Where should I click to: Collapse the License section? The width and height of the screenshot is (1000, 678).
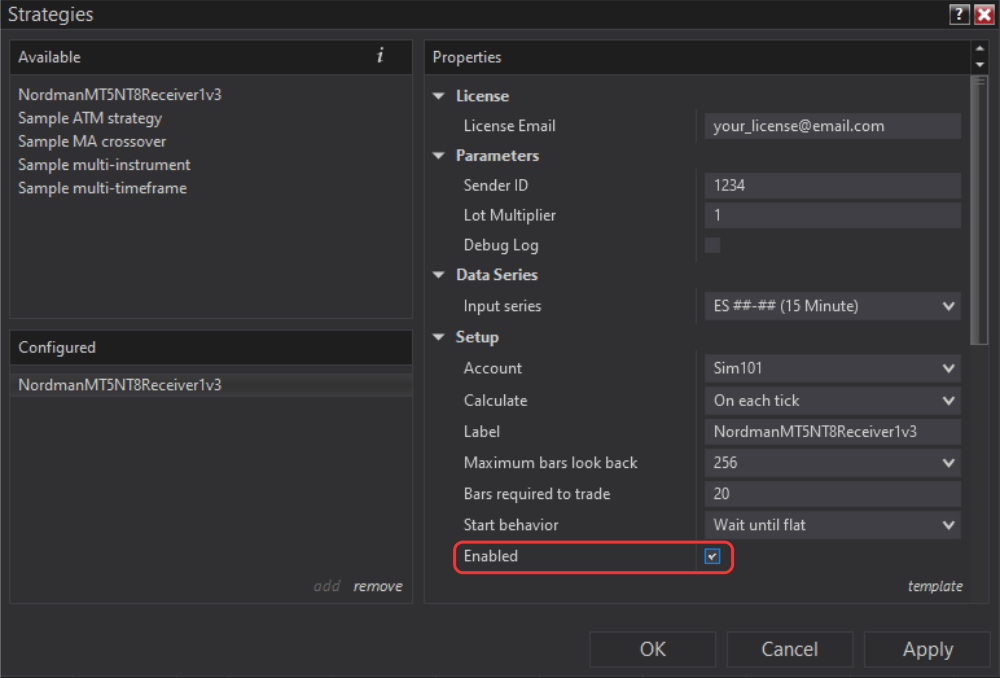[x=438, y=96]
